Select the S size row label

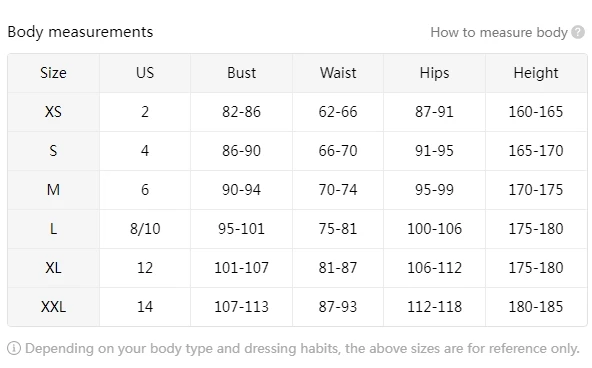pos(53,151)
